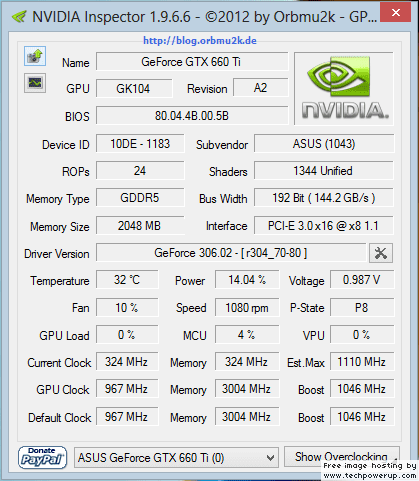The image size is (419, 481).
Task: Select Default Clock row Memory 3004 MHz
Action: [x=247, y=417]
